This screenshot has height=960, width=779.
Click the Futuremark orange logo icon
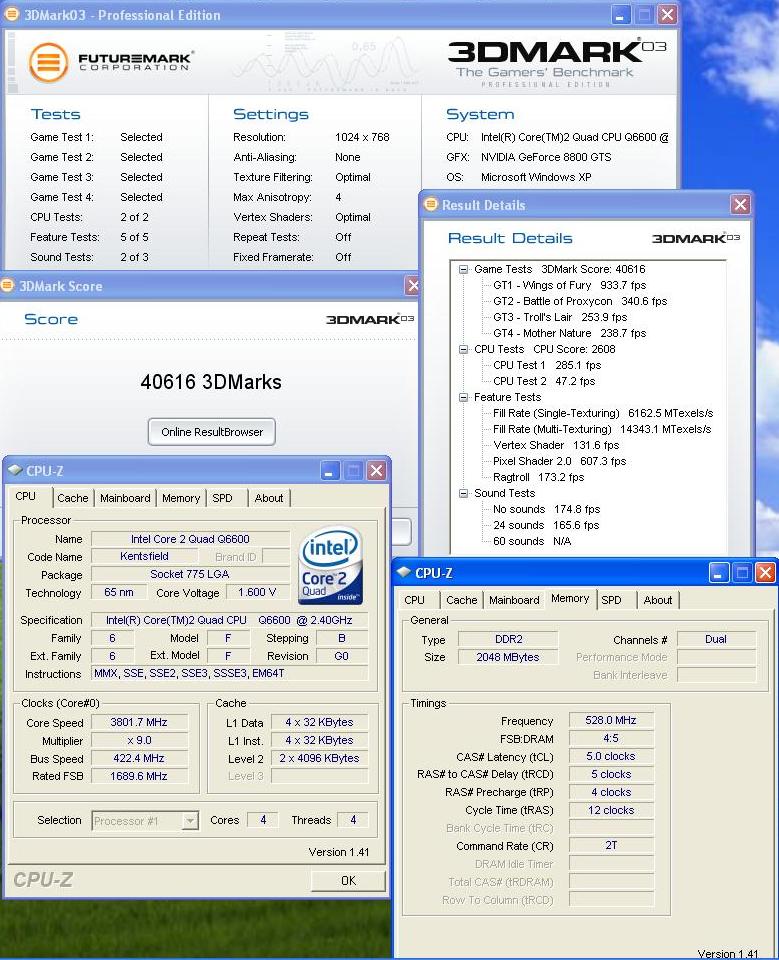click(x=48, y=62)
